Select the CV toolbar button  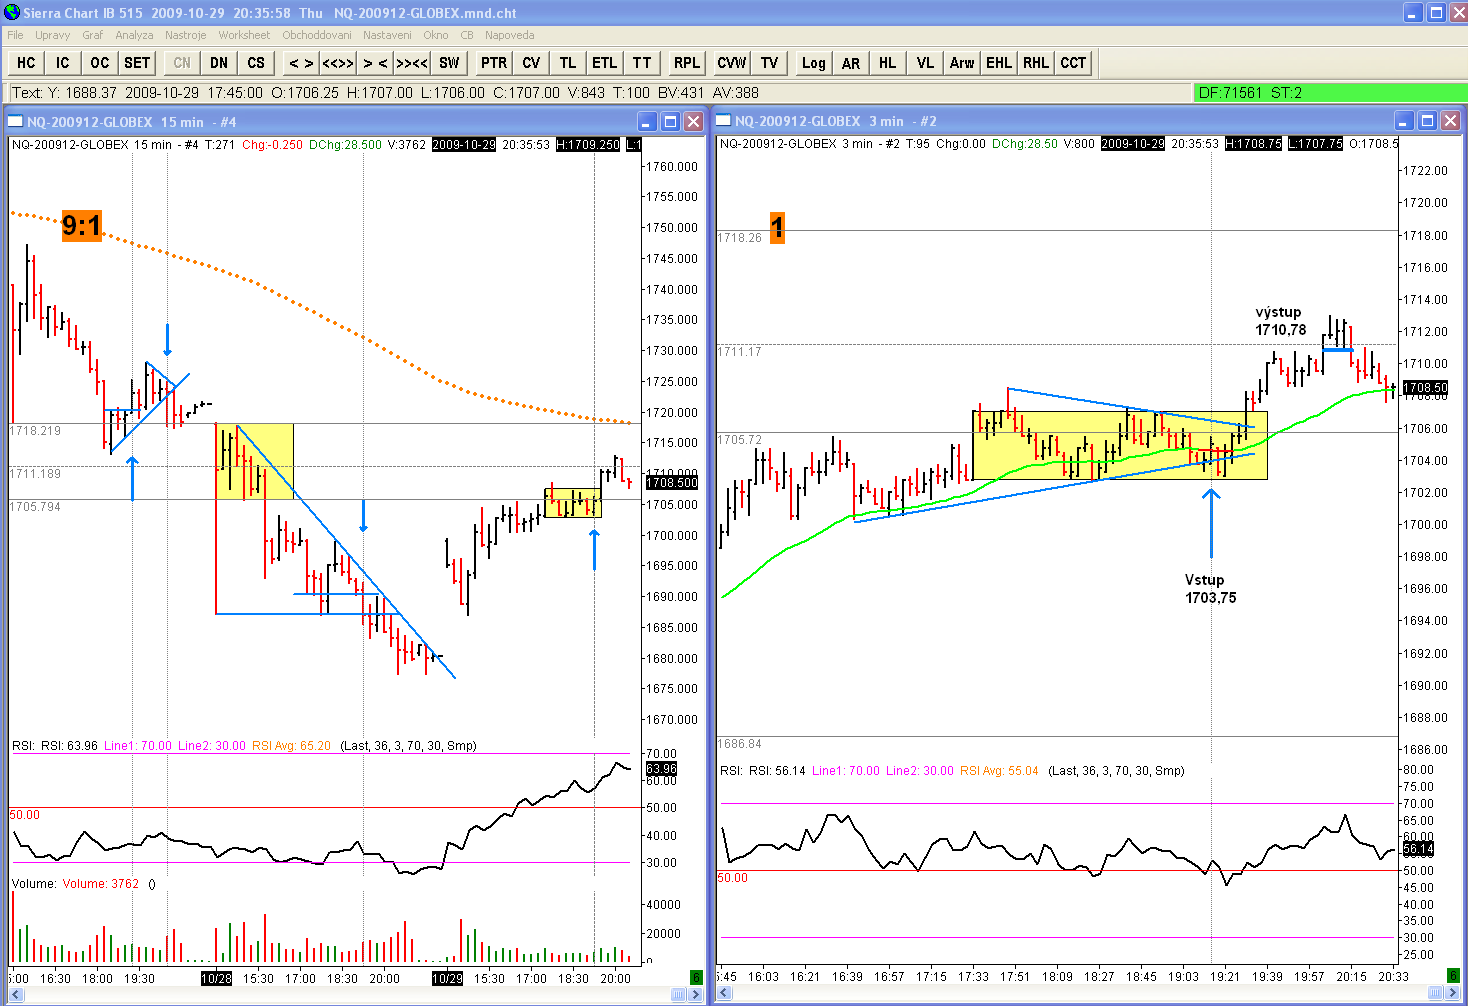pos(531,63)
